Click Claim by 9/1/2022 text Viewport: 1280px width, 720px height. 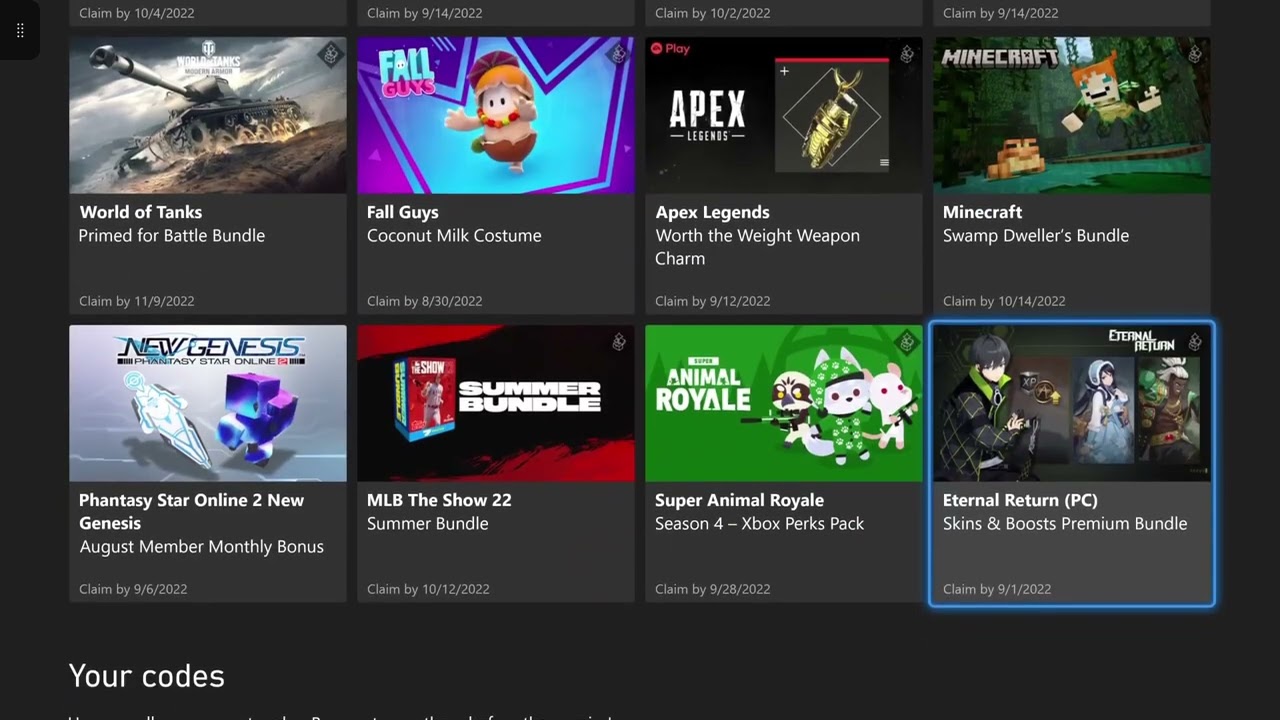(x=997, y=589)
